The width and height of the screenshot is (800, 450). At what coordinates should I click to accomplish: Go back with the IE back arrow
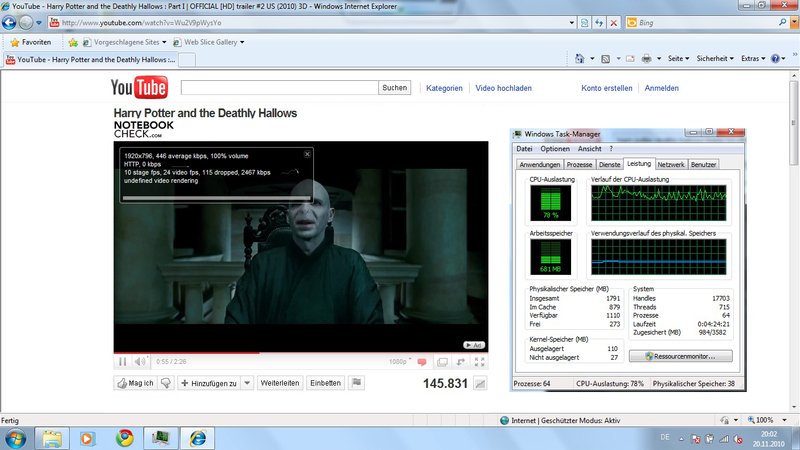(9, 22)
